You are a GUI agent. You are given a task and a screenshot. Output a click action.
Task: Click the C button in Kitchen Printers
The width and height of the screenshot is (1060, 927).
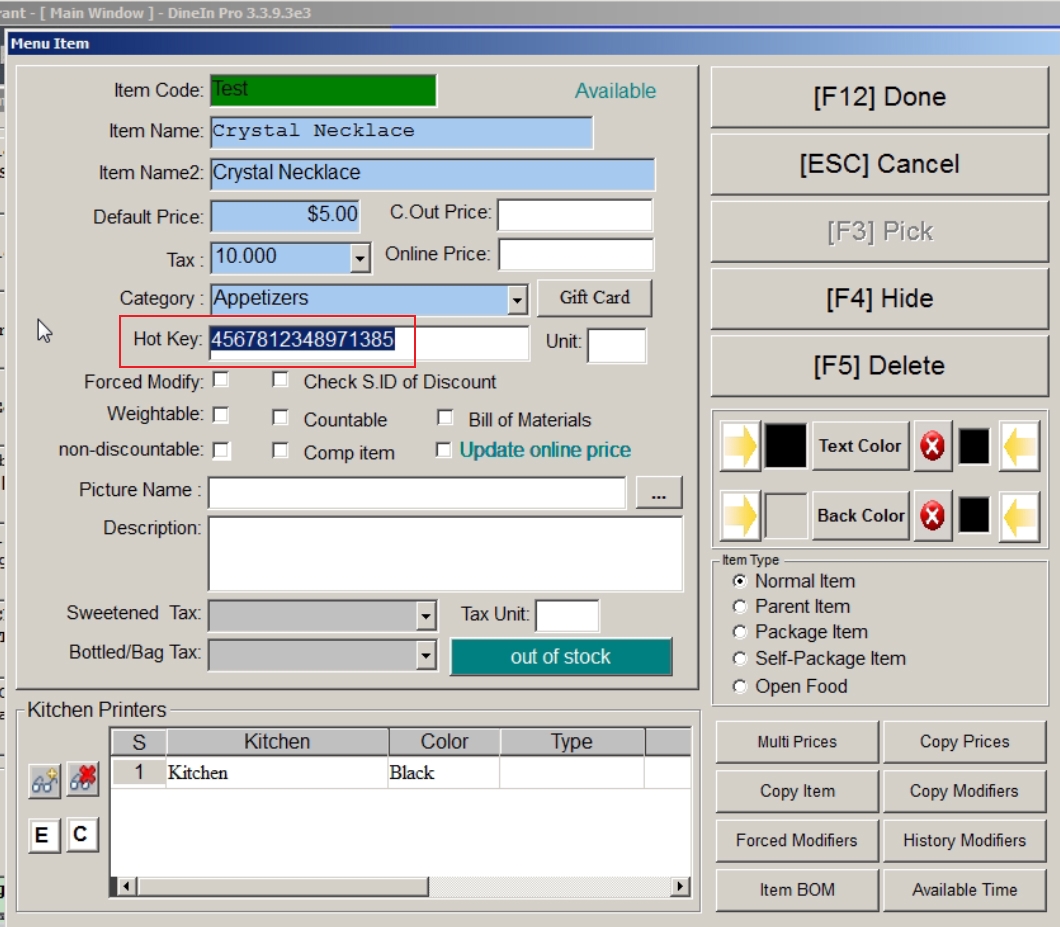(81, 834)
